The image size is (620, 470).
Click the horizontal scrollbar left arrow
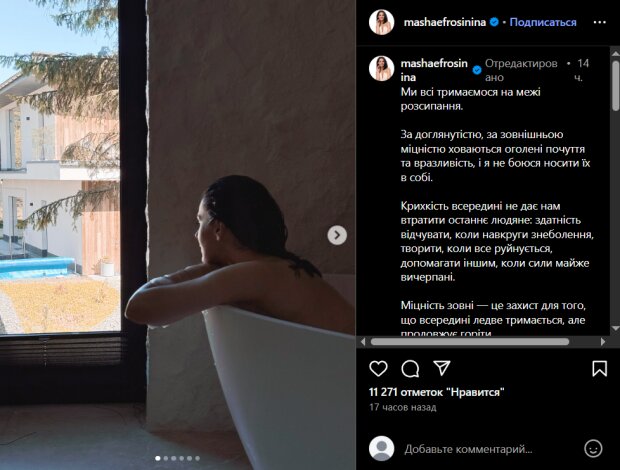pyautogui.click(x=363, y=342)
